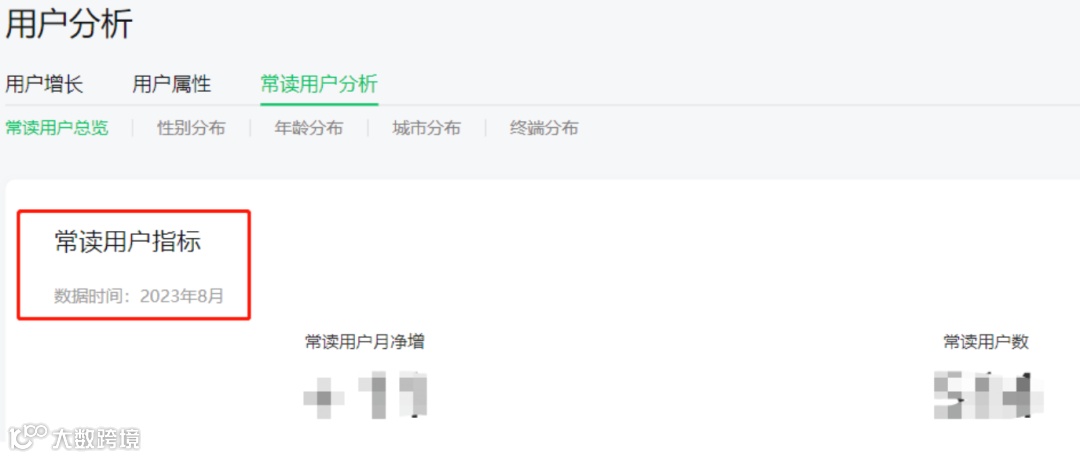
Task: Go to the 年龄分布 sub-tab
Action: [x=309, y=128]
